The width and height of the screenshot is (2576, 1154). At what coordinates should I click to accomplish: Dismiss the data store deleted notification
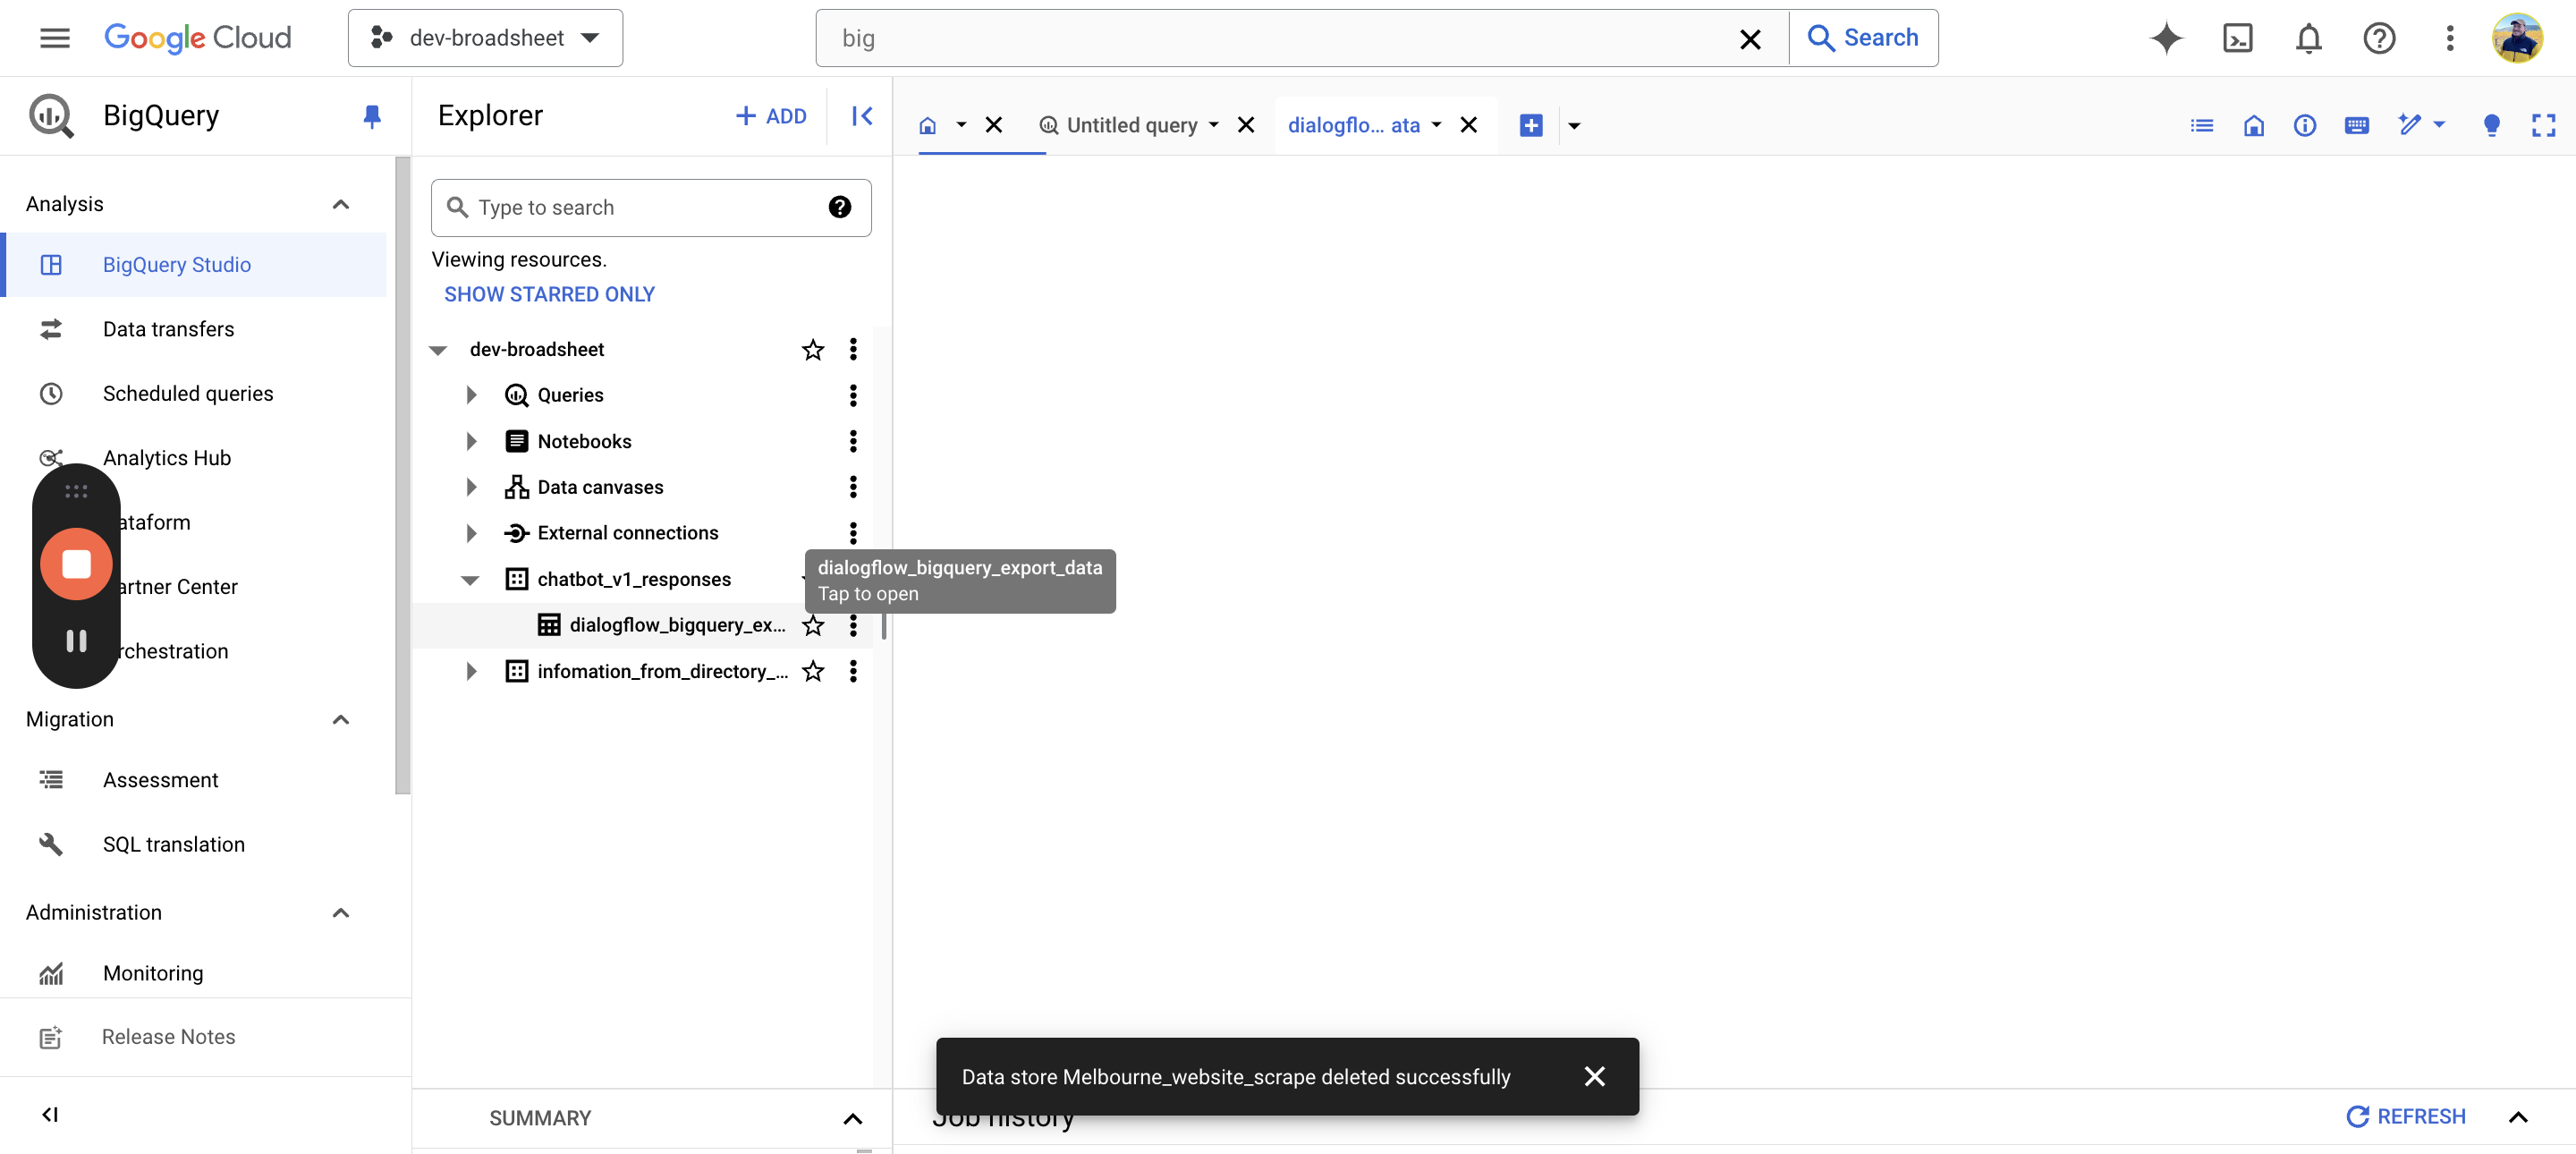pos(1594,1076)
